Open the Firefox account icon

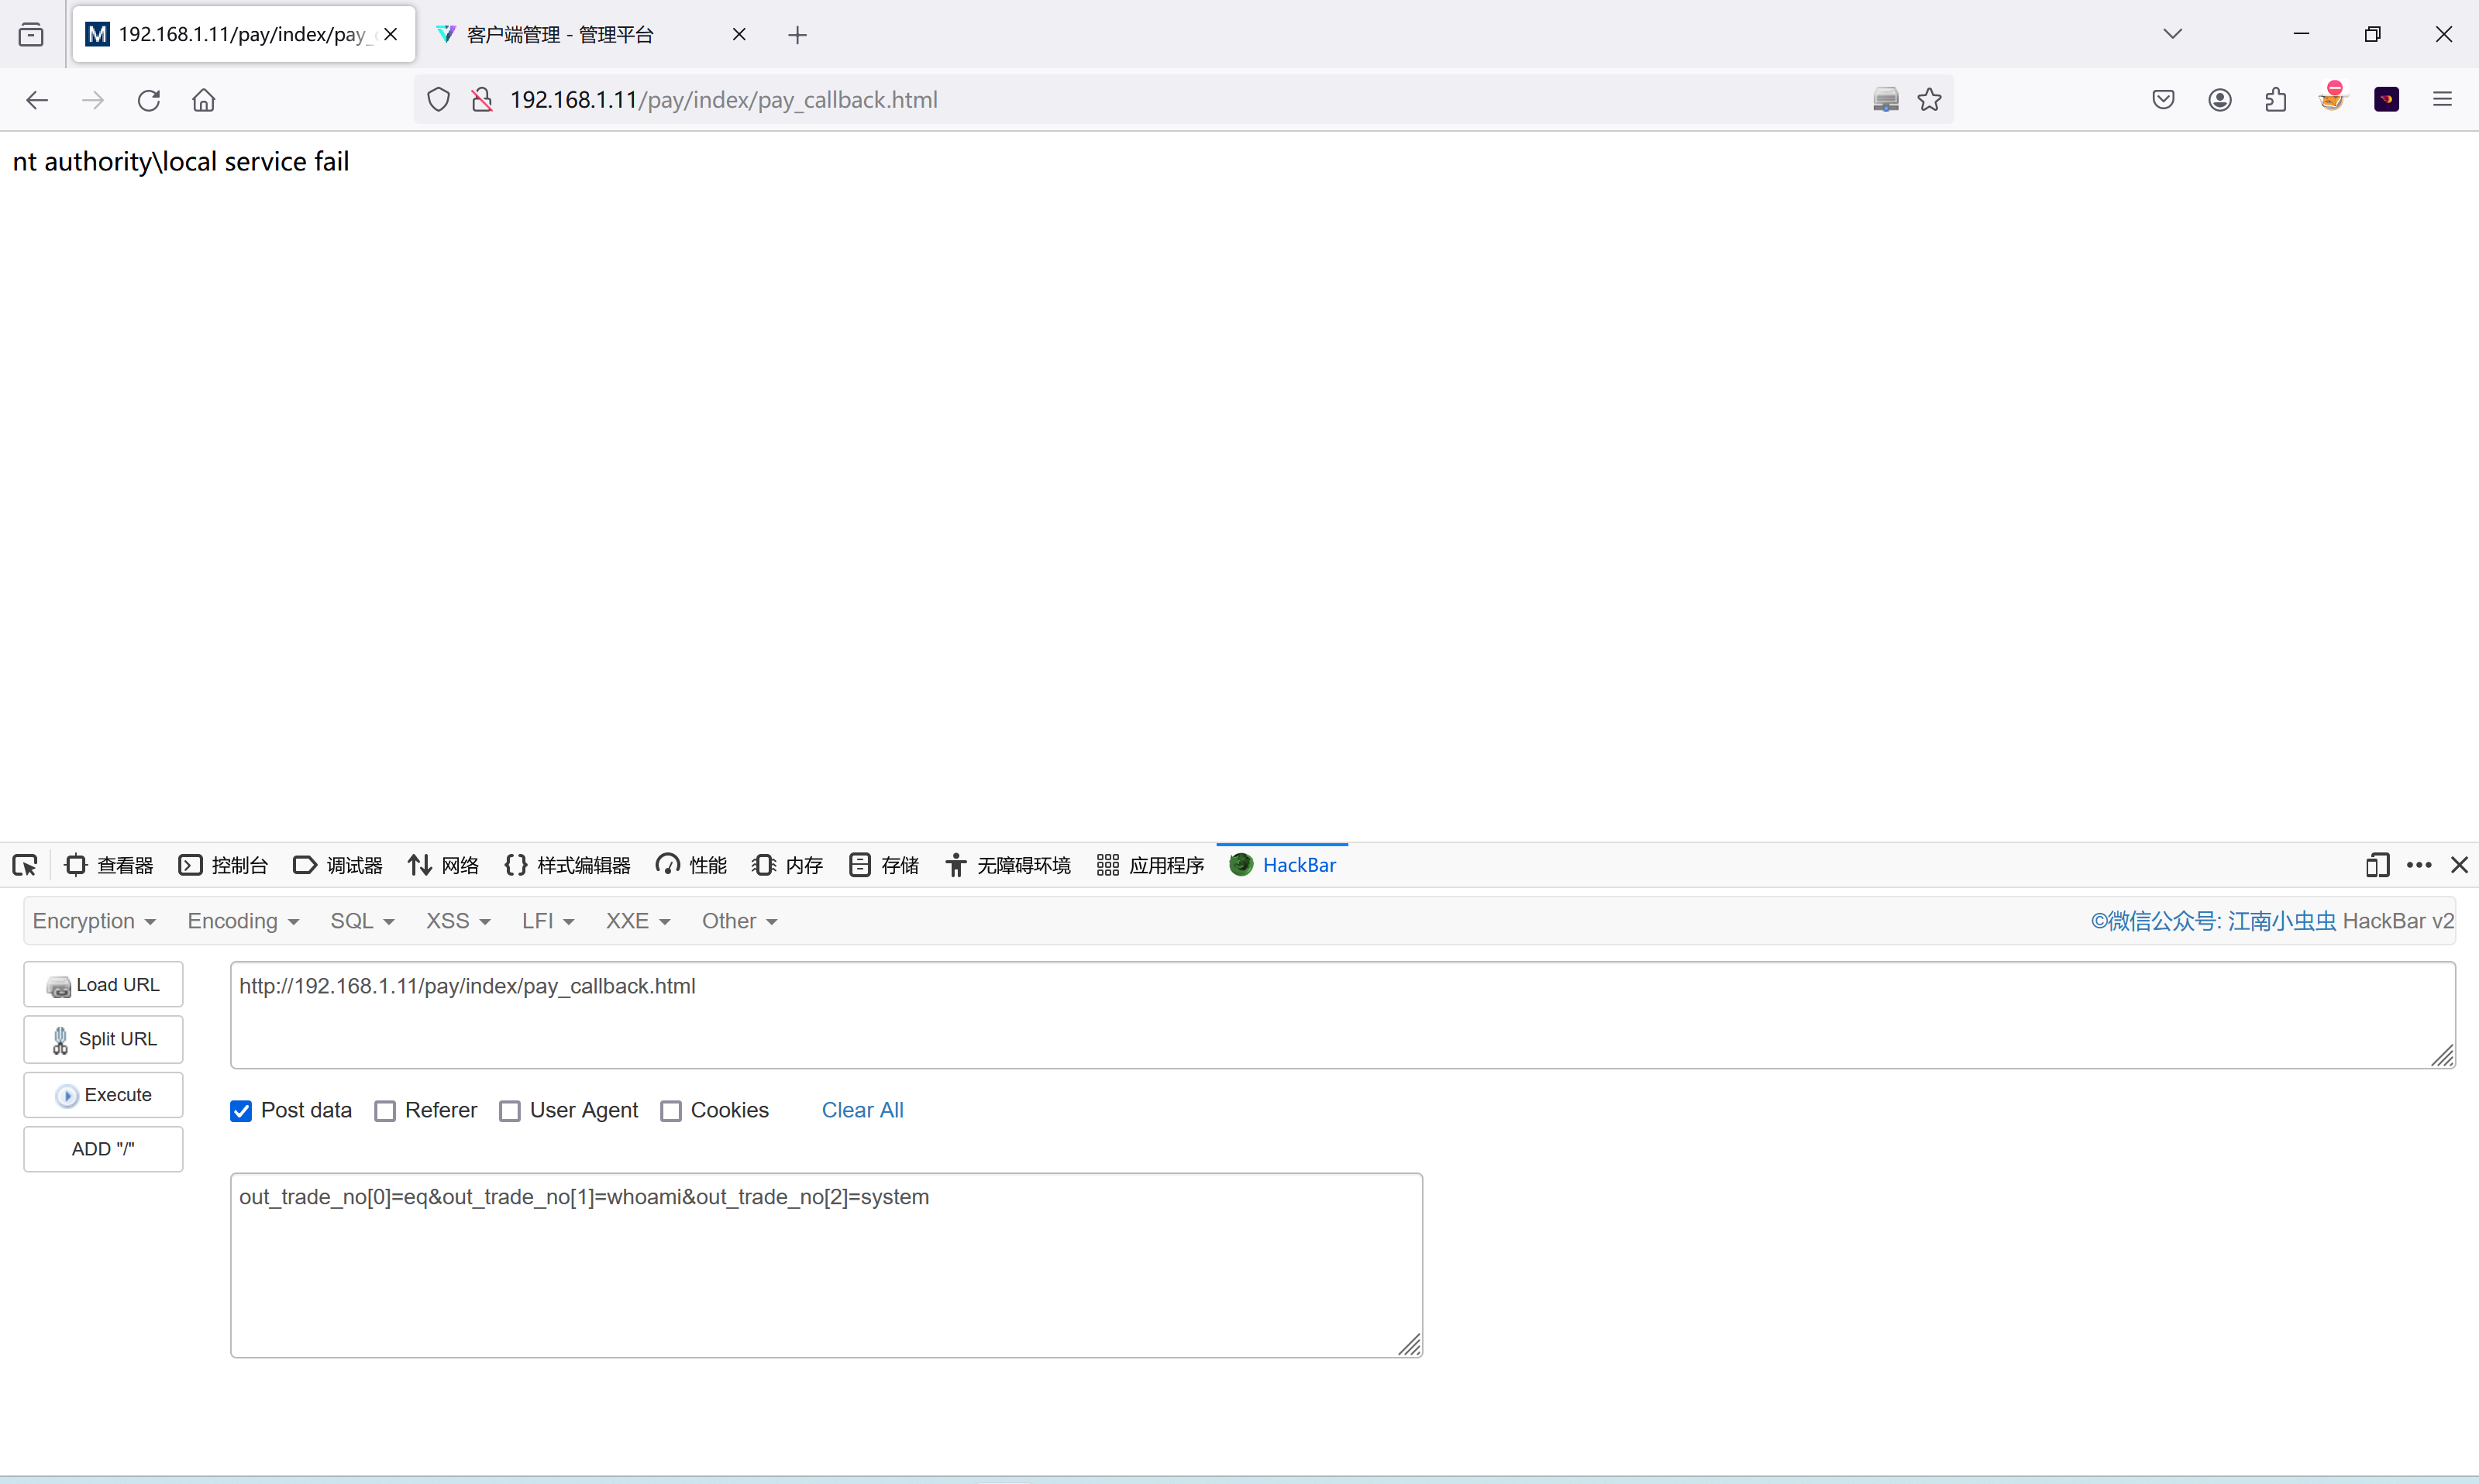tap(2220, 100)
